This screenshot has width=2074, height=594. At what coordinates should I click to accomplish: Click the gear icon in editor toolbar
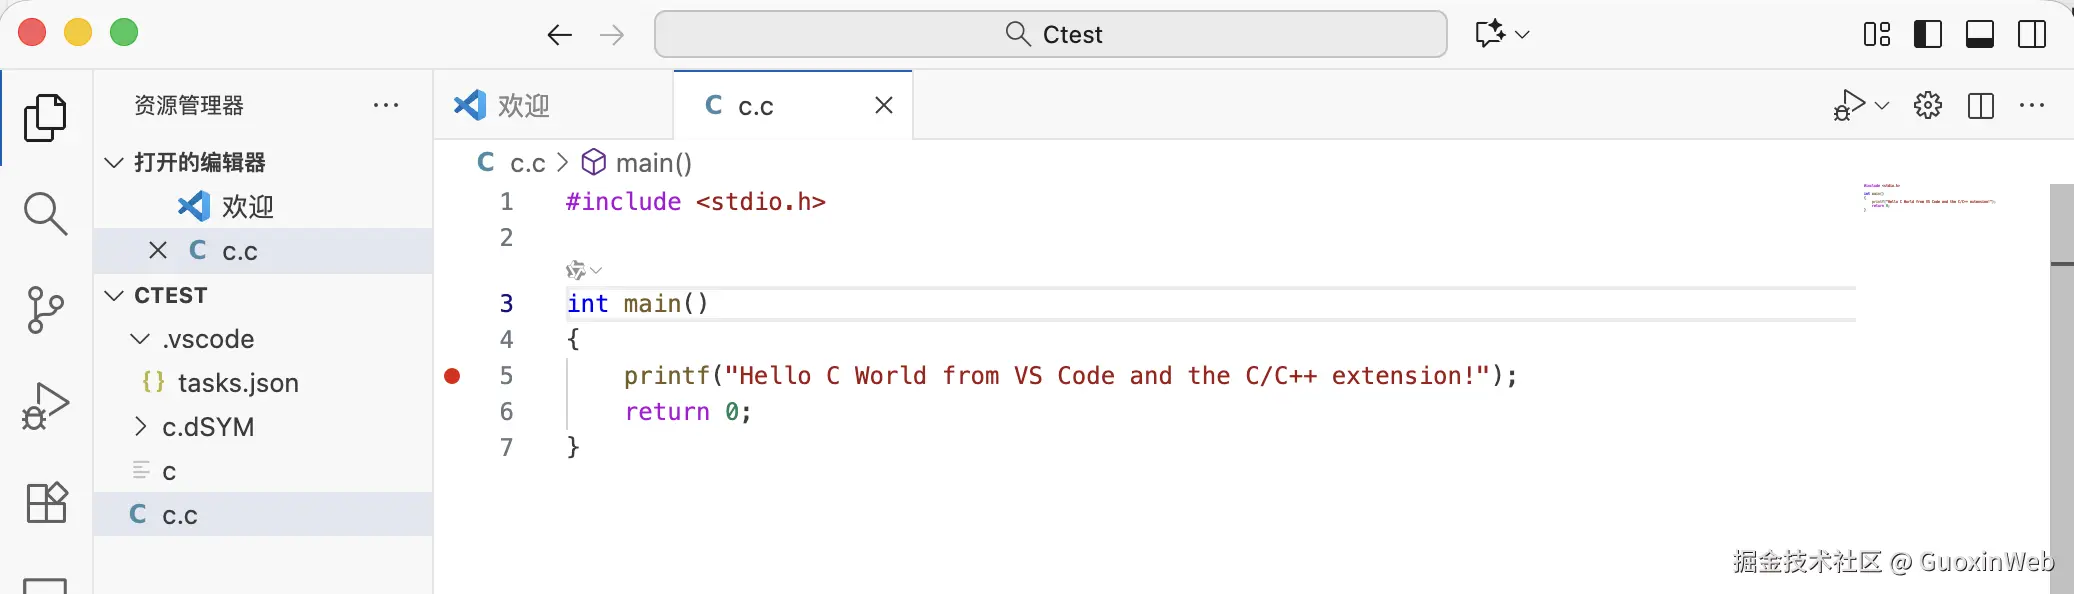point(1927,105)
